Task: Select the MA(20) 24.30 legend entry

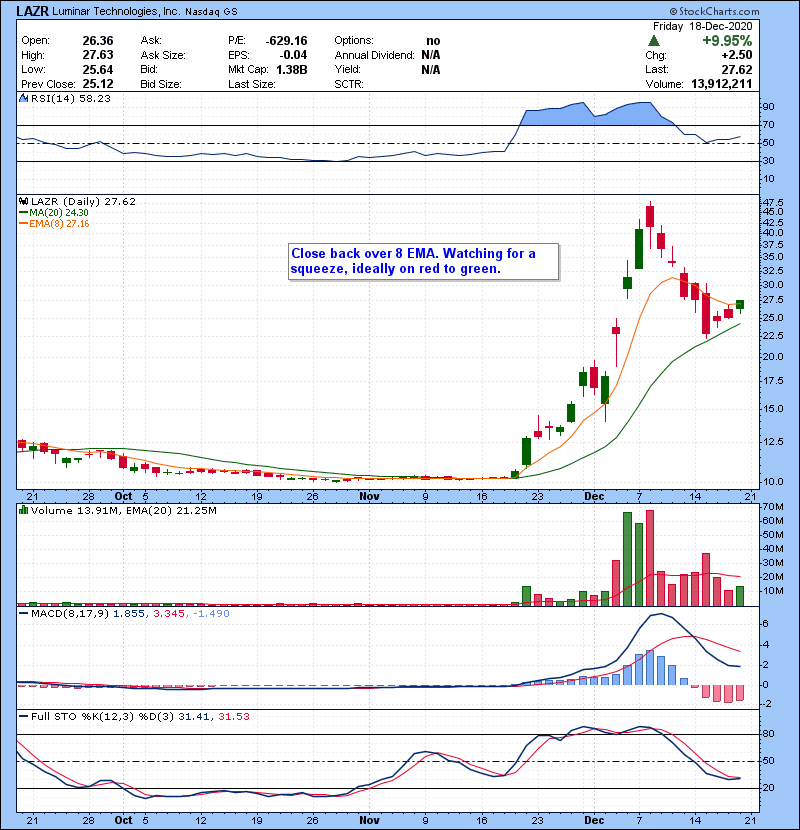Action: point(54,212)
